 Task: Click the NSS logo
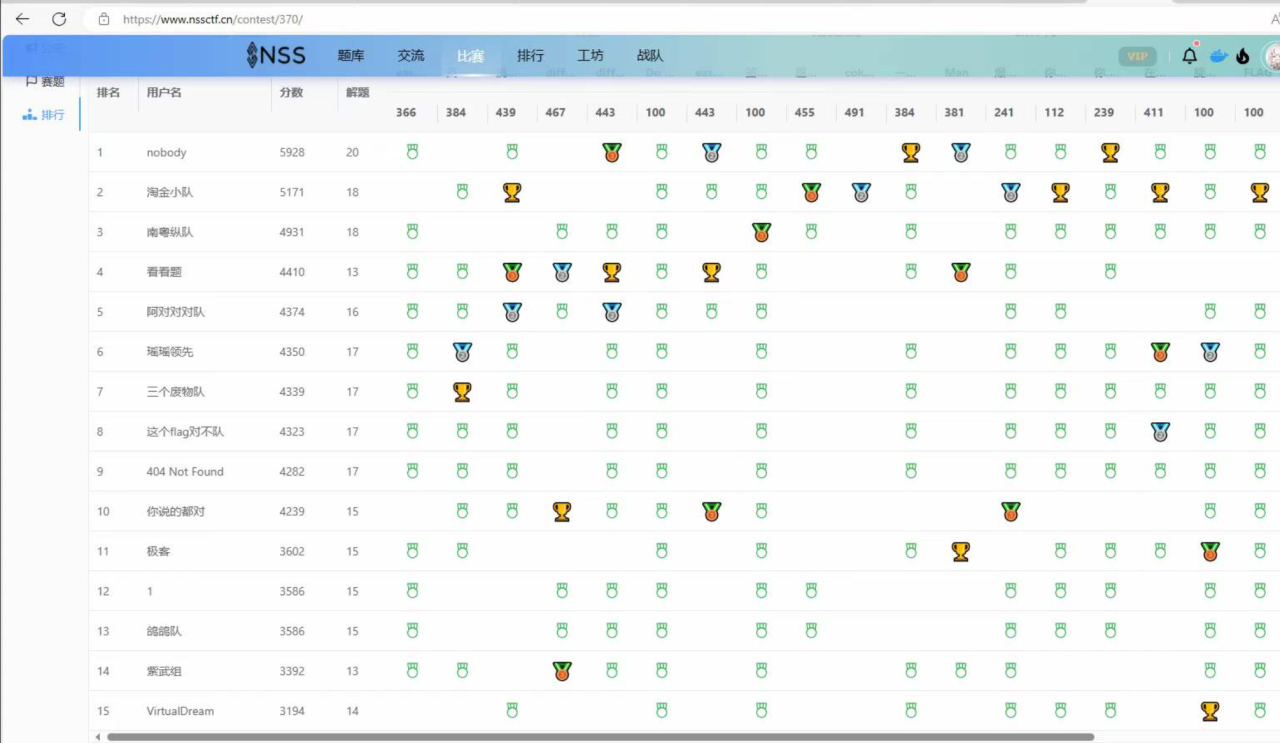[x=276, y=56]
